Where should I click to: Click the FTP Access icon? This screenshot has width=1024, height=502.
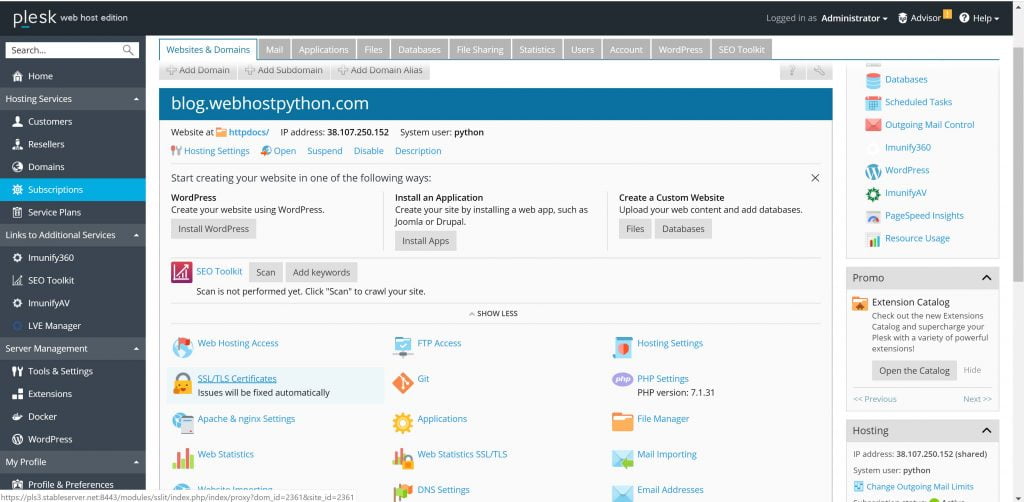403,347
